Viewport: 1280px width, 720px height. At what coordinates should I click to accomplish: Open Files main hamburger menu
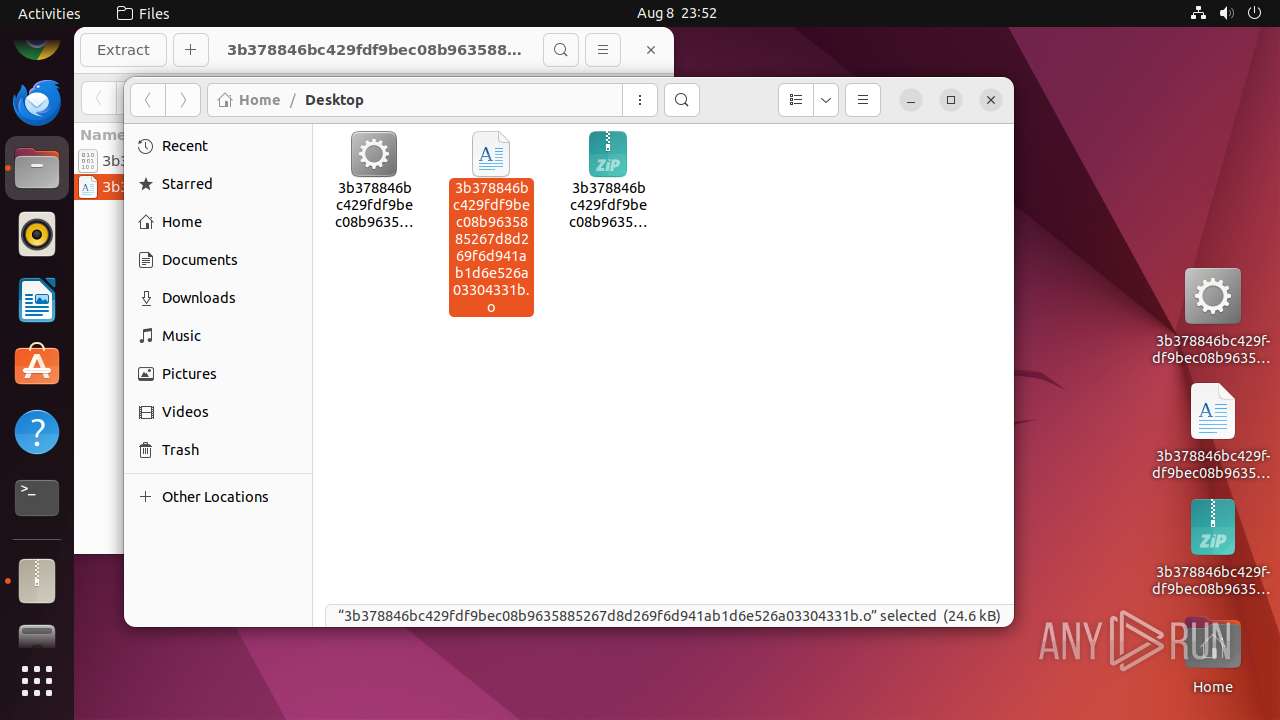(x=863, y=100)
